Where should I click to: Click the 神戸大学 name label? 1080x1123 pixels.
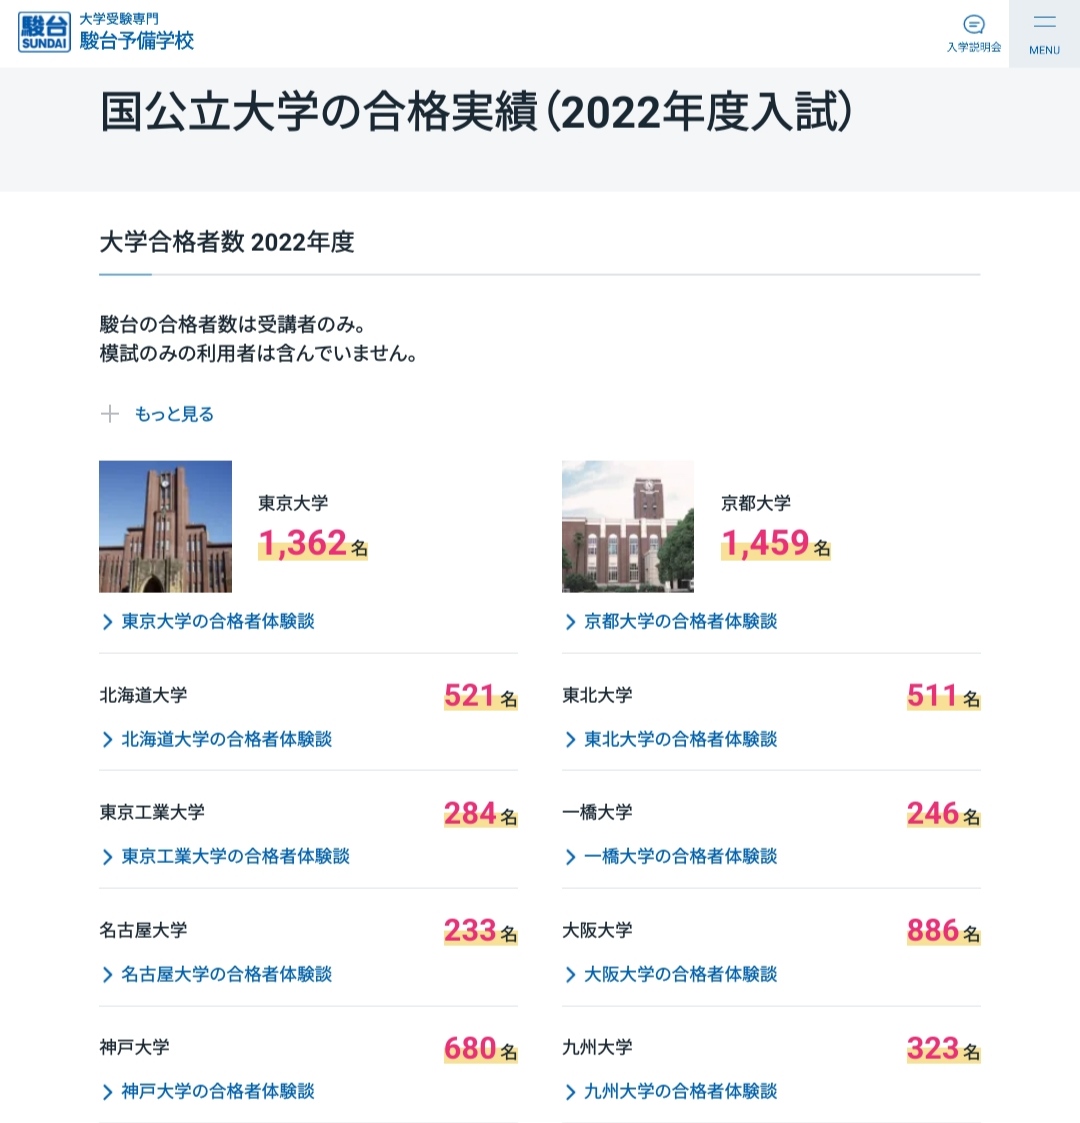coord(135,1047)
